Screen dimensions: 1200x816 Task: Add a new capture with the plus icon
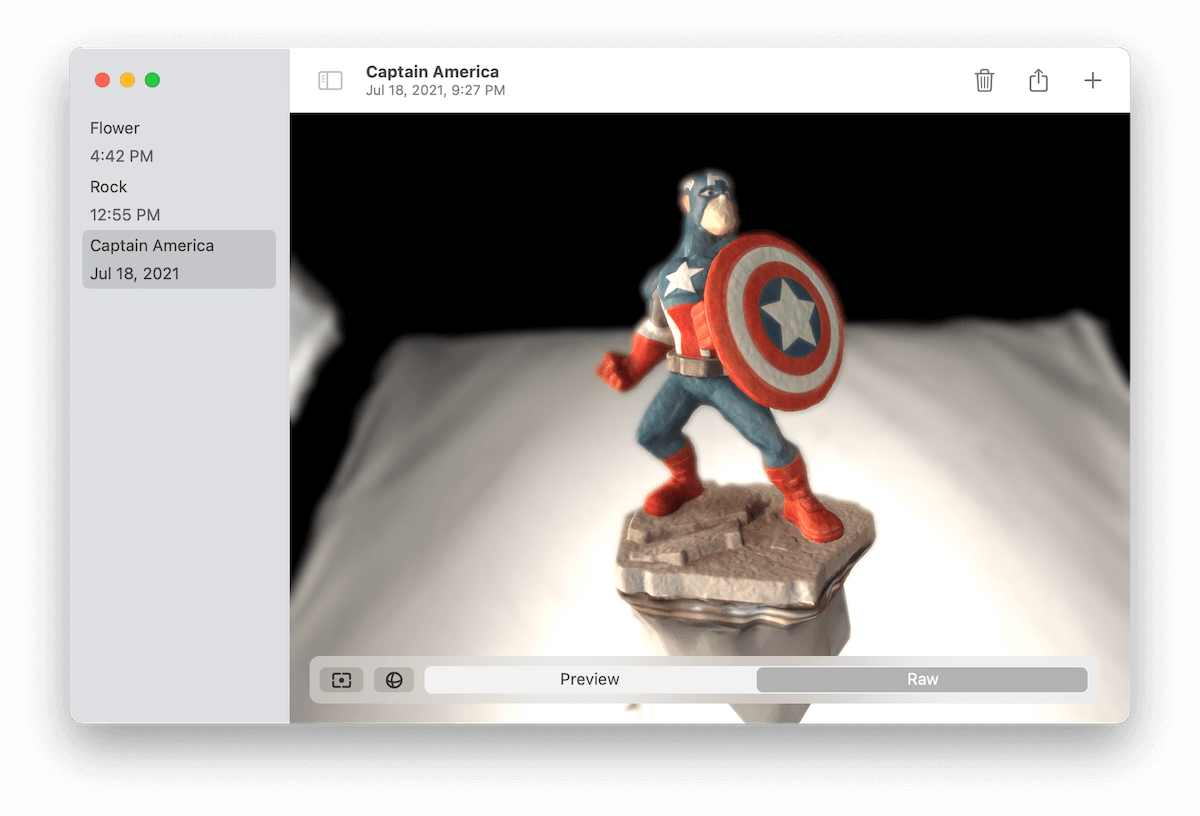coord(1092,81)
